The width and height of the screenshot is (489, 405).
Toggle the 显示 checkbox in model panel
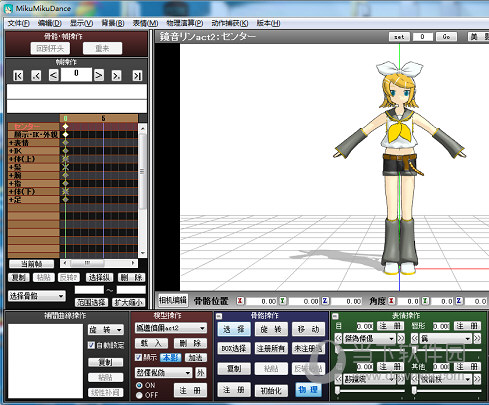[138, 357]
